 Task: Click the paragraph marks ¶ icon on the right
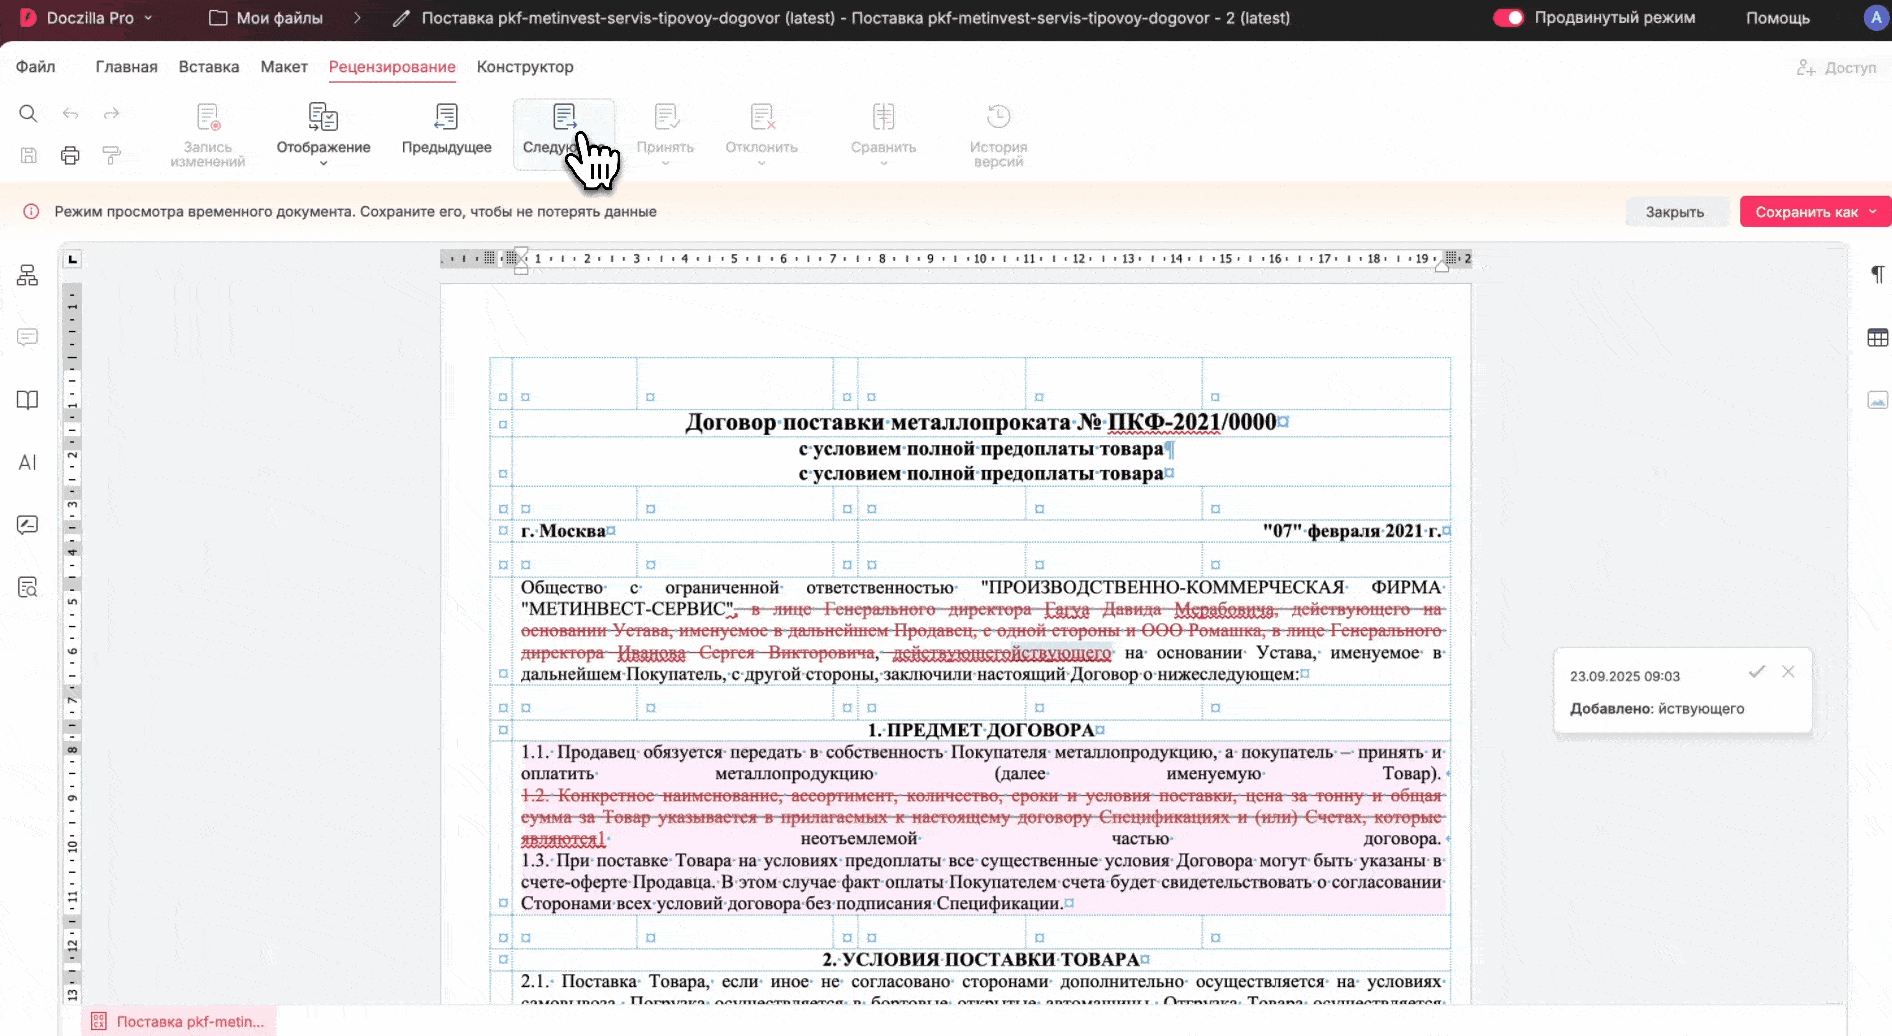pyautogui.click(x=1878, y=275)
